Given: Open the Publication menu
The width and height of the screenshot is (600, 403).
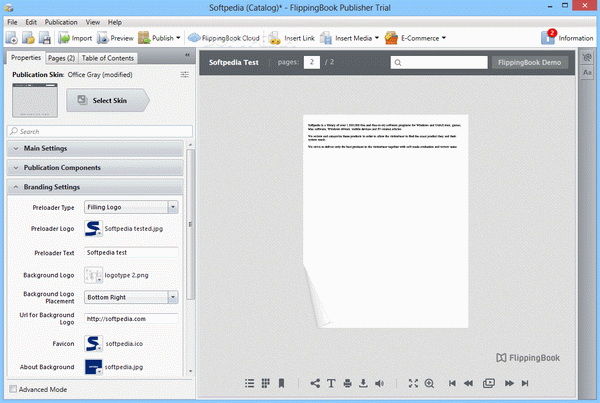Looking at the screenshot, I should click(61, 22).
